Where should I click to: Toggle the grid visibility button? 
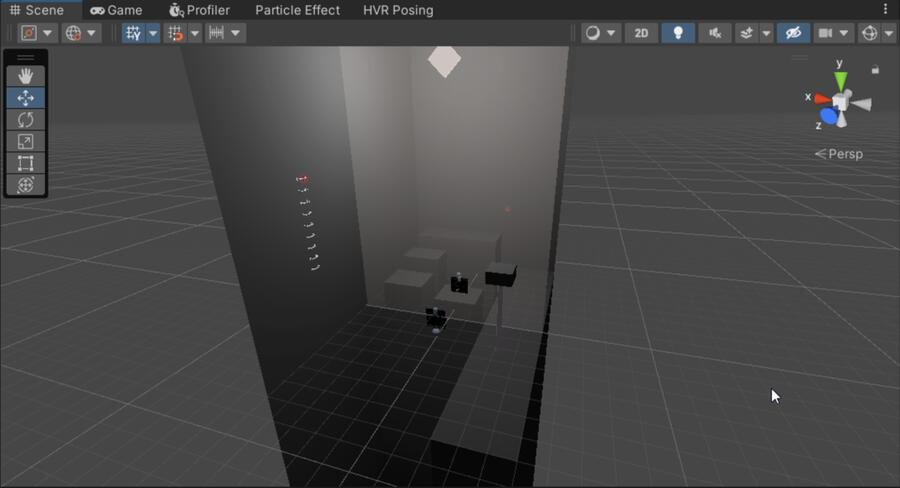tap(133, 33)
